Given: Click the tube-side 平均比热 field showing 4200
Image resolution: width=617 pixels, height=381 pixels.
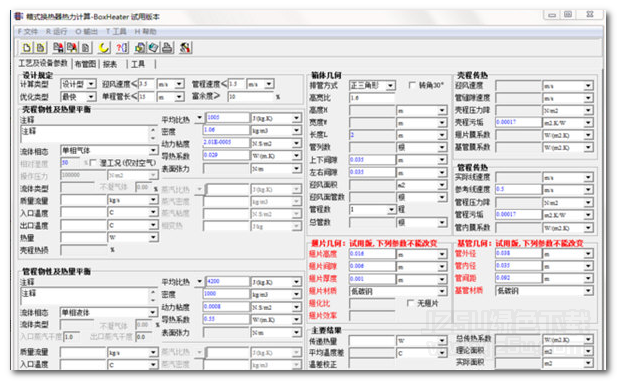Looking at the screenshot, I should coord(227,281).
